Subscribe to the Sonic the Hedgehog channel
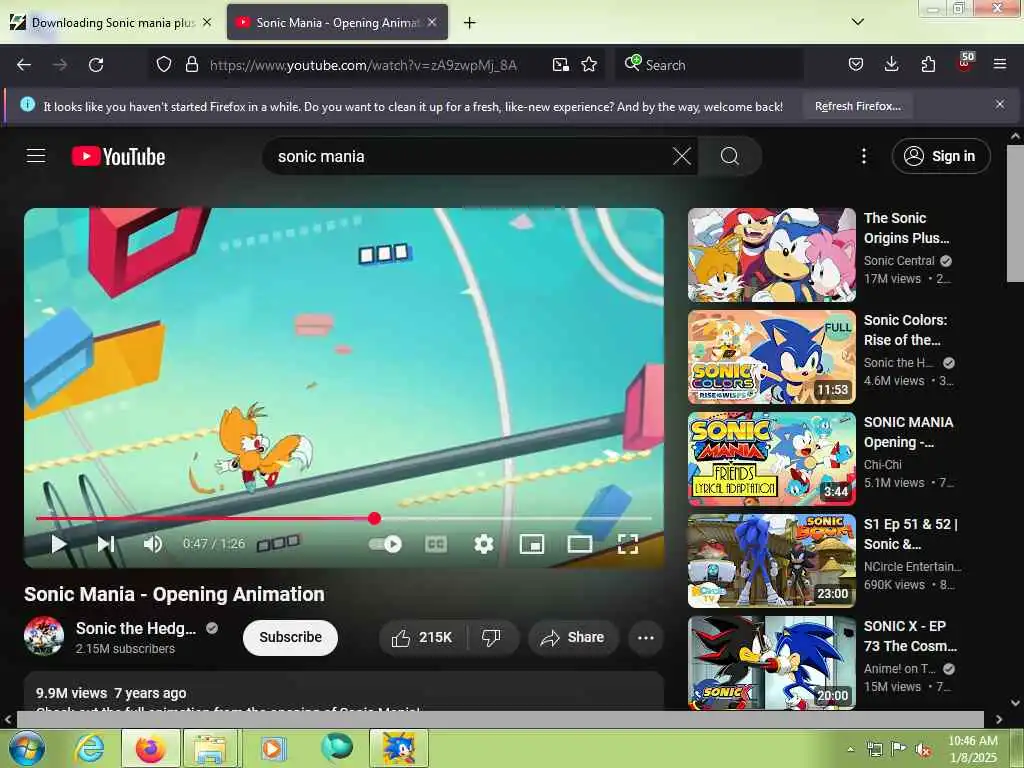 point(290,637)
